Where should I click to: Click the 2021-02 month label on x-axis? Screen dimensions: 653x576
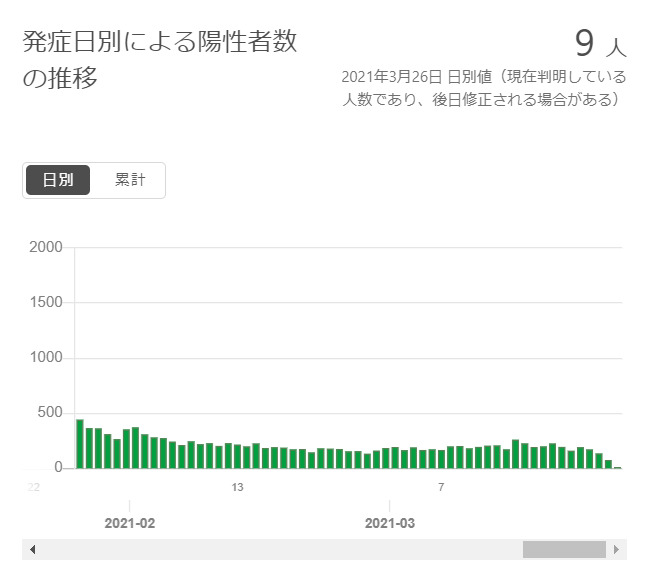tap(130, 523)
